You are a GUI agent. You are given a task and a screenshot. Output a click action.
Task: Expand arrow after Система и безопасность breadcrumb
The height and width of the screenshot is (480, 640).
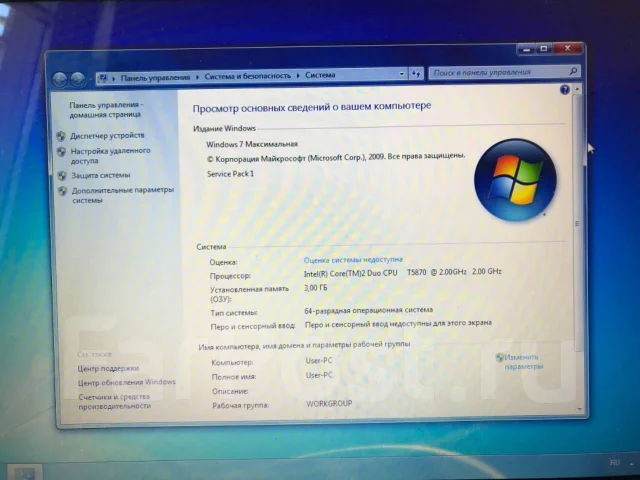coord(298,76)
